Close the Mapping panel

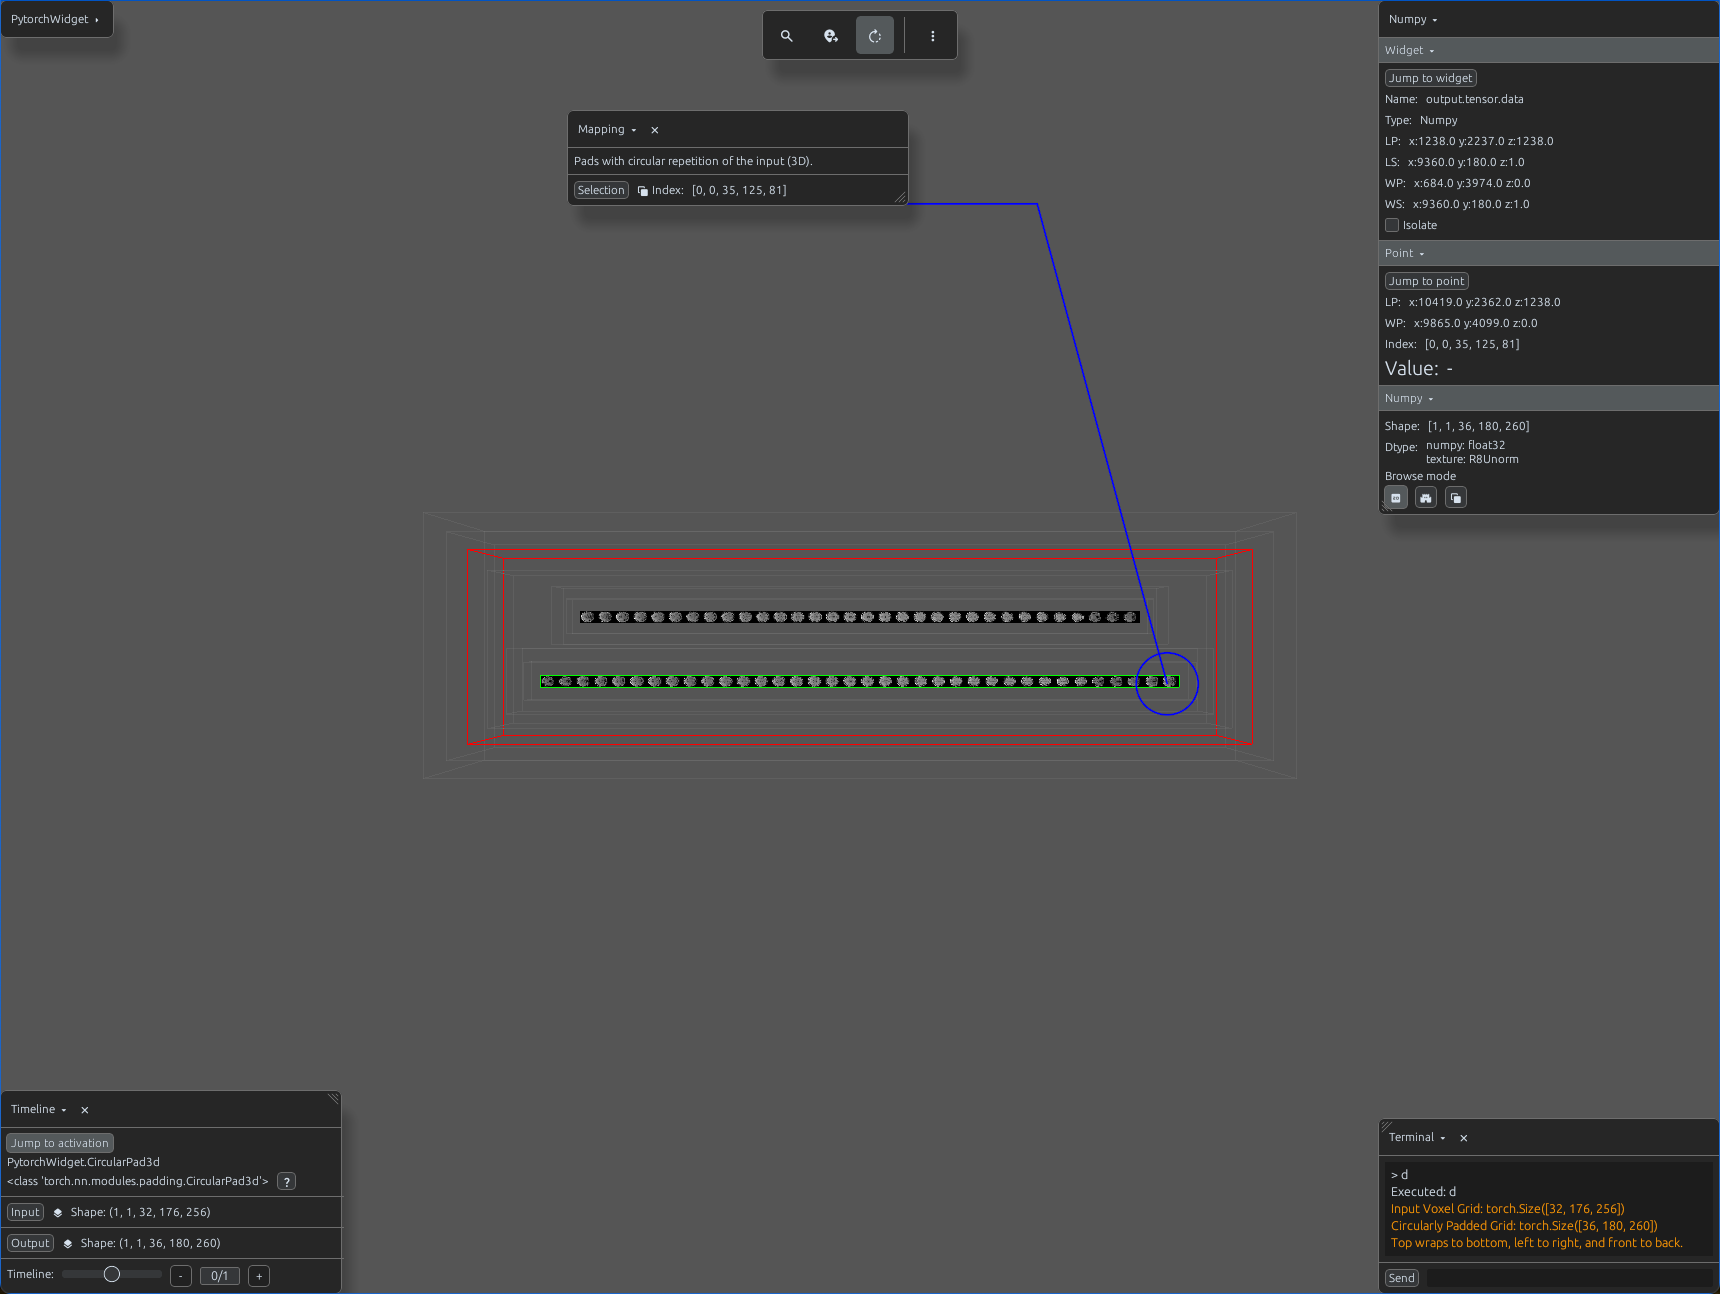[655, 130]
